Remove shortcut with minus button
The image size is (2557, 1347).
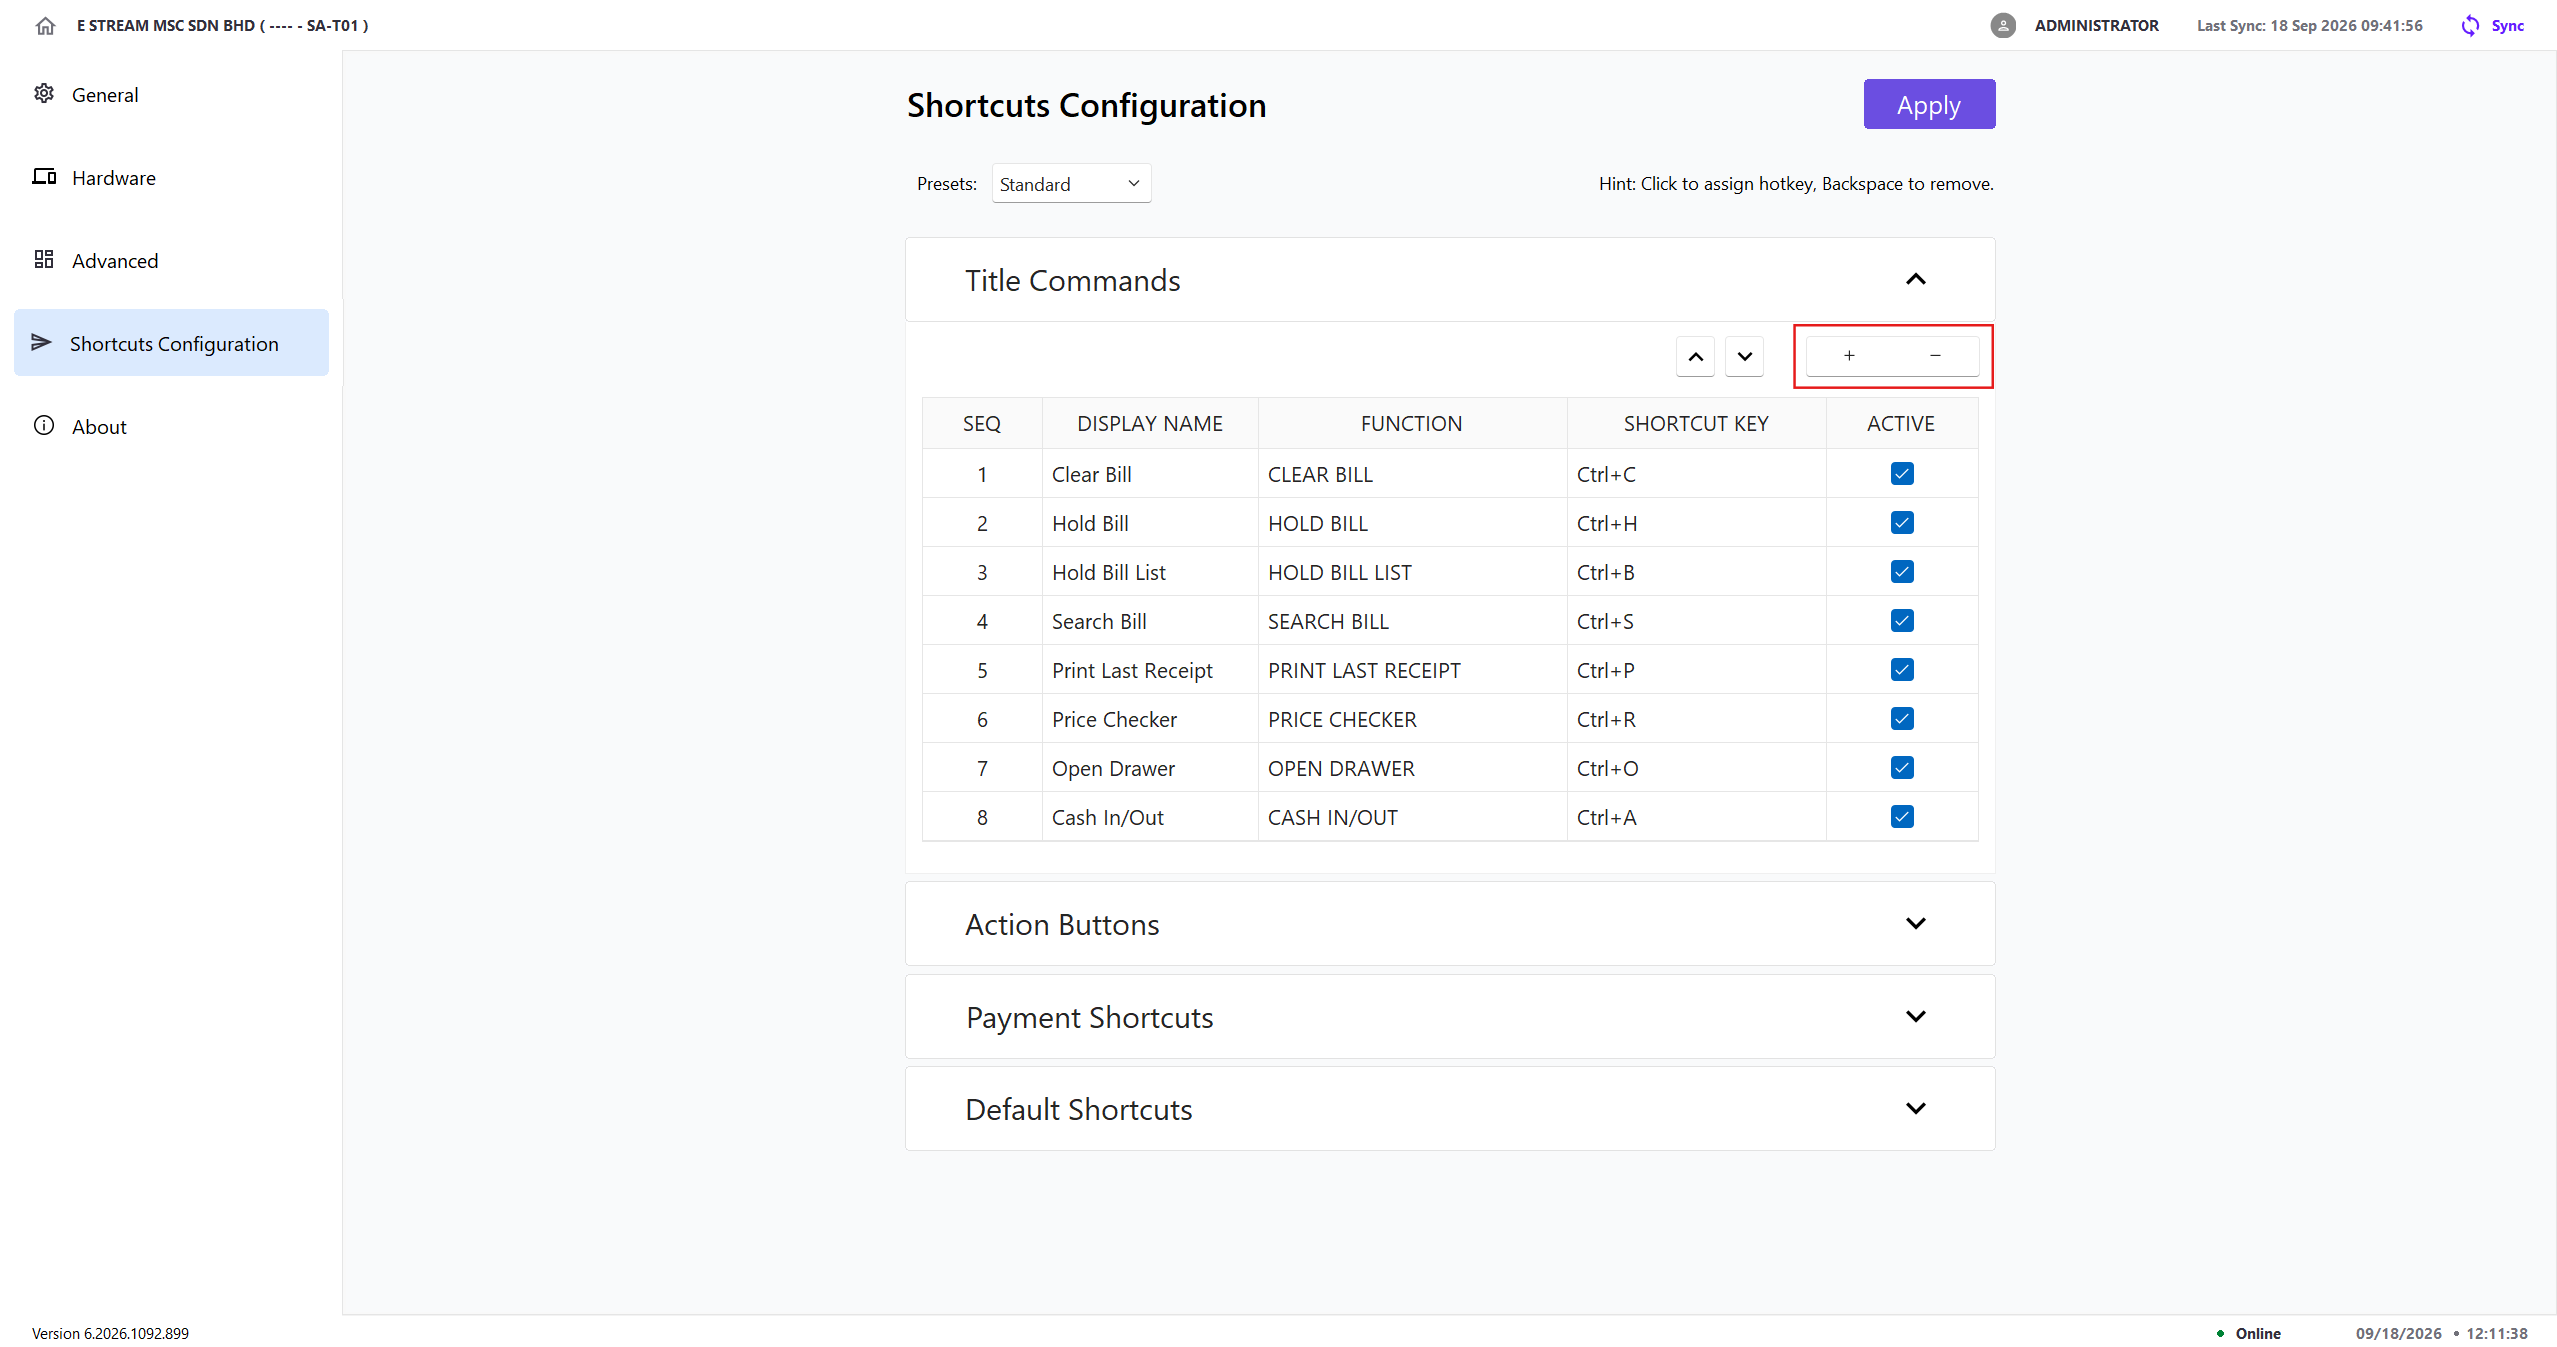pyautogui.click(x=1935, y=356)
